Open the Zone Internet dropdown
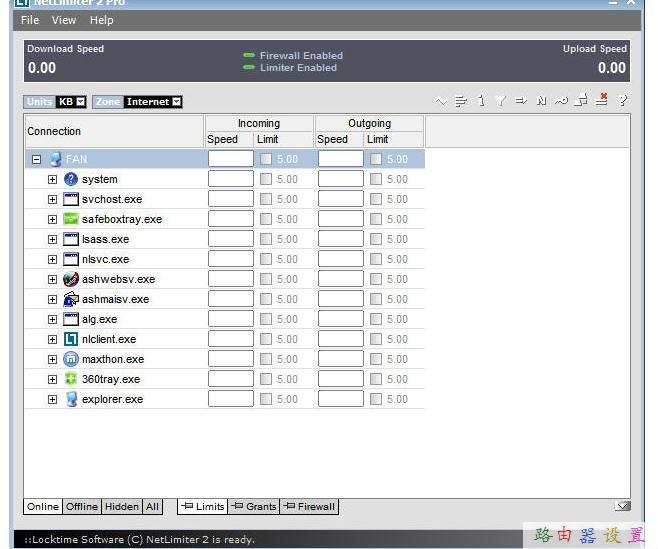The width and height of the screenshot is (658, 549). click(x=152, y=102)
